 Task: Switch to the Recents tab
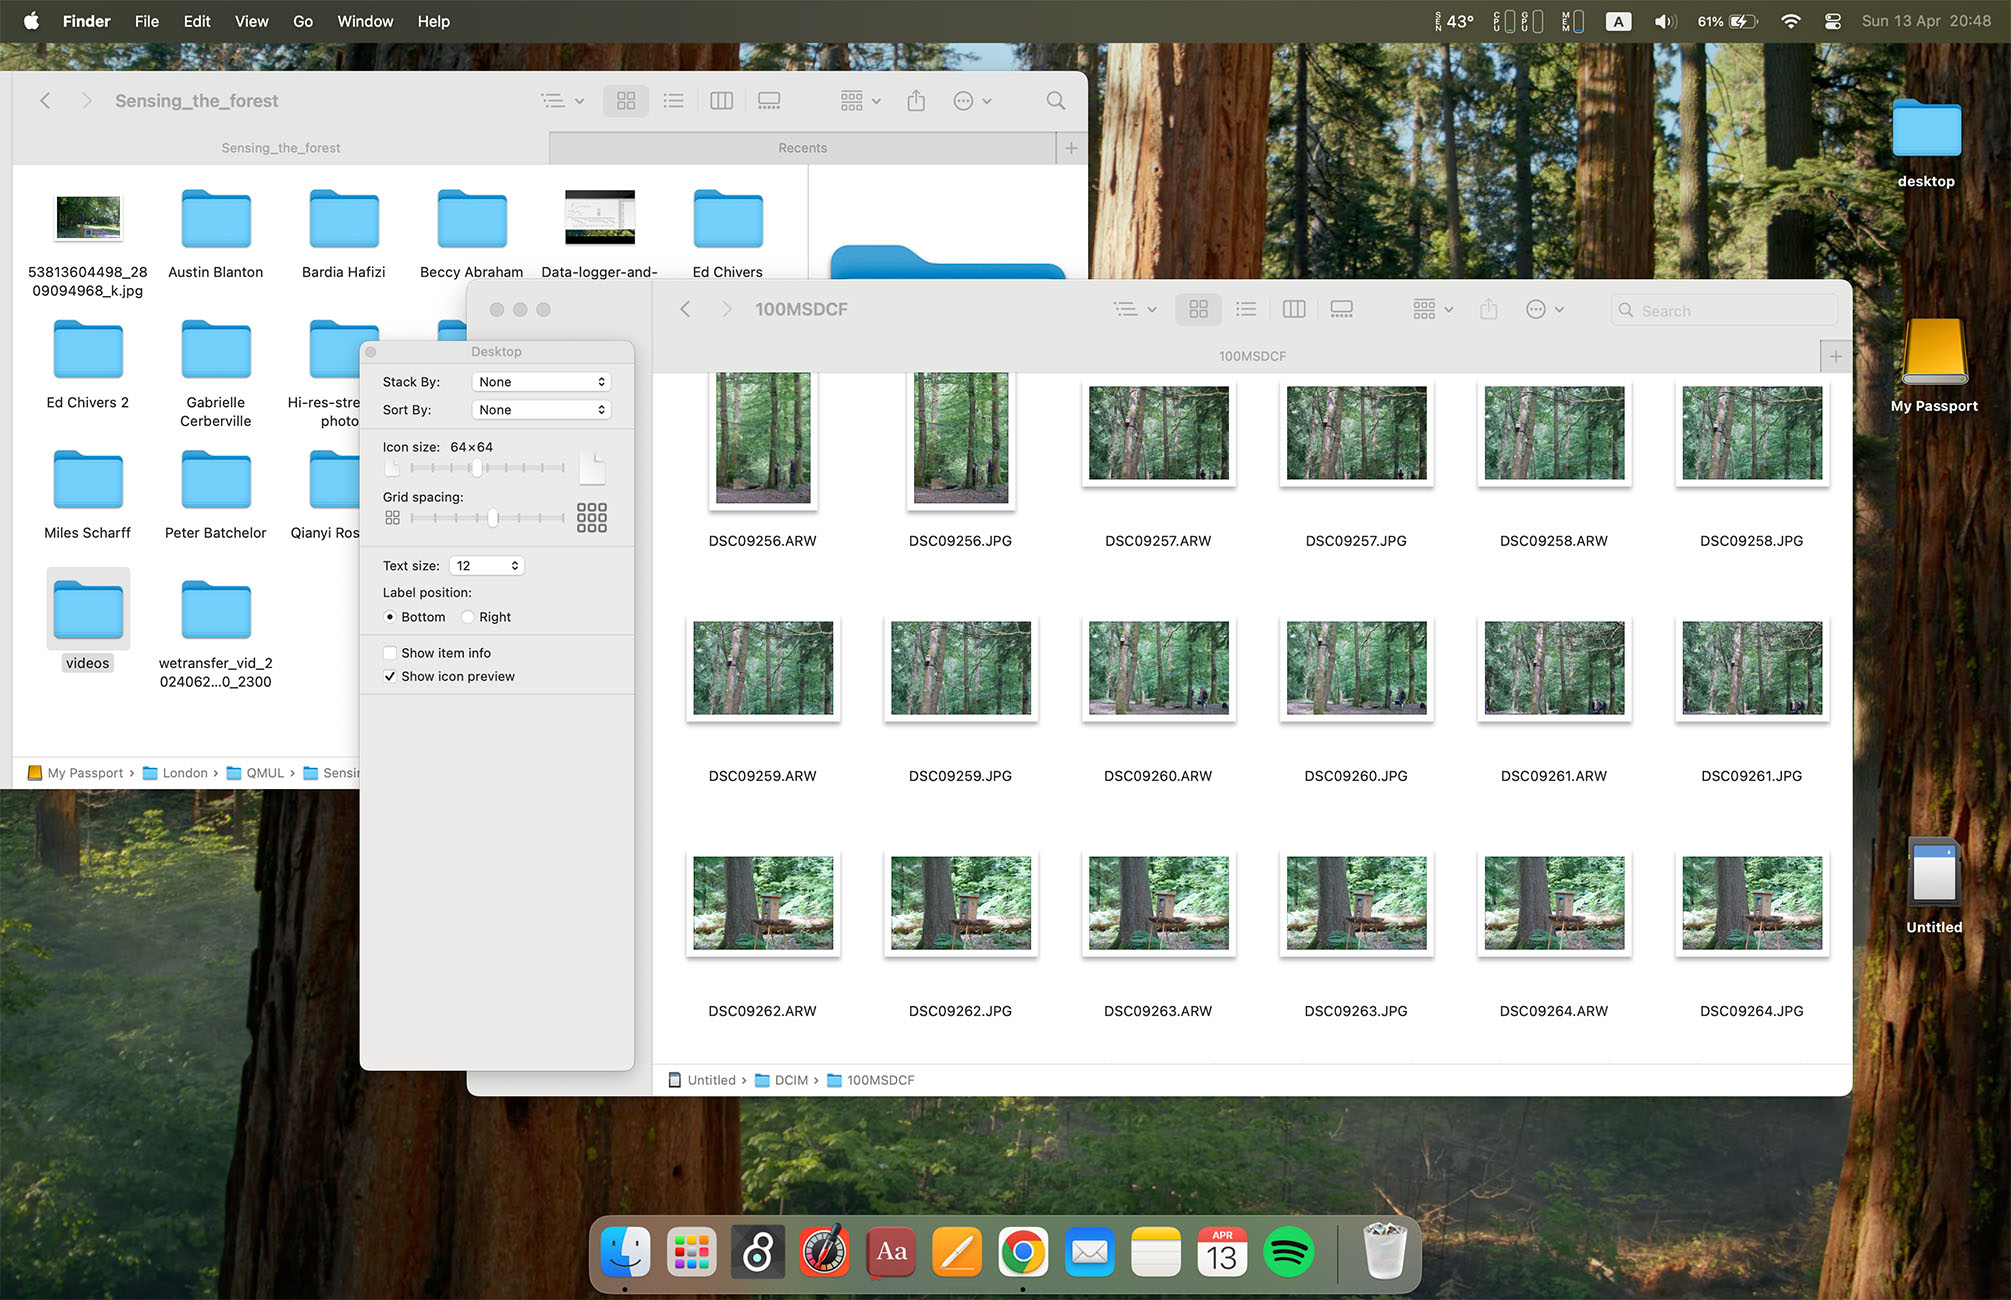click(803, 148)
